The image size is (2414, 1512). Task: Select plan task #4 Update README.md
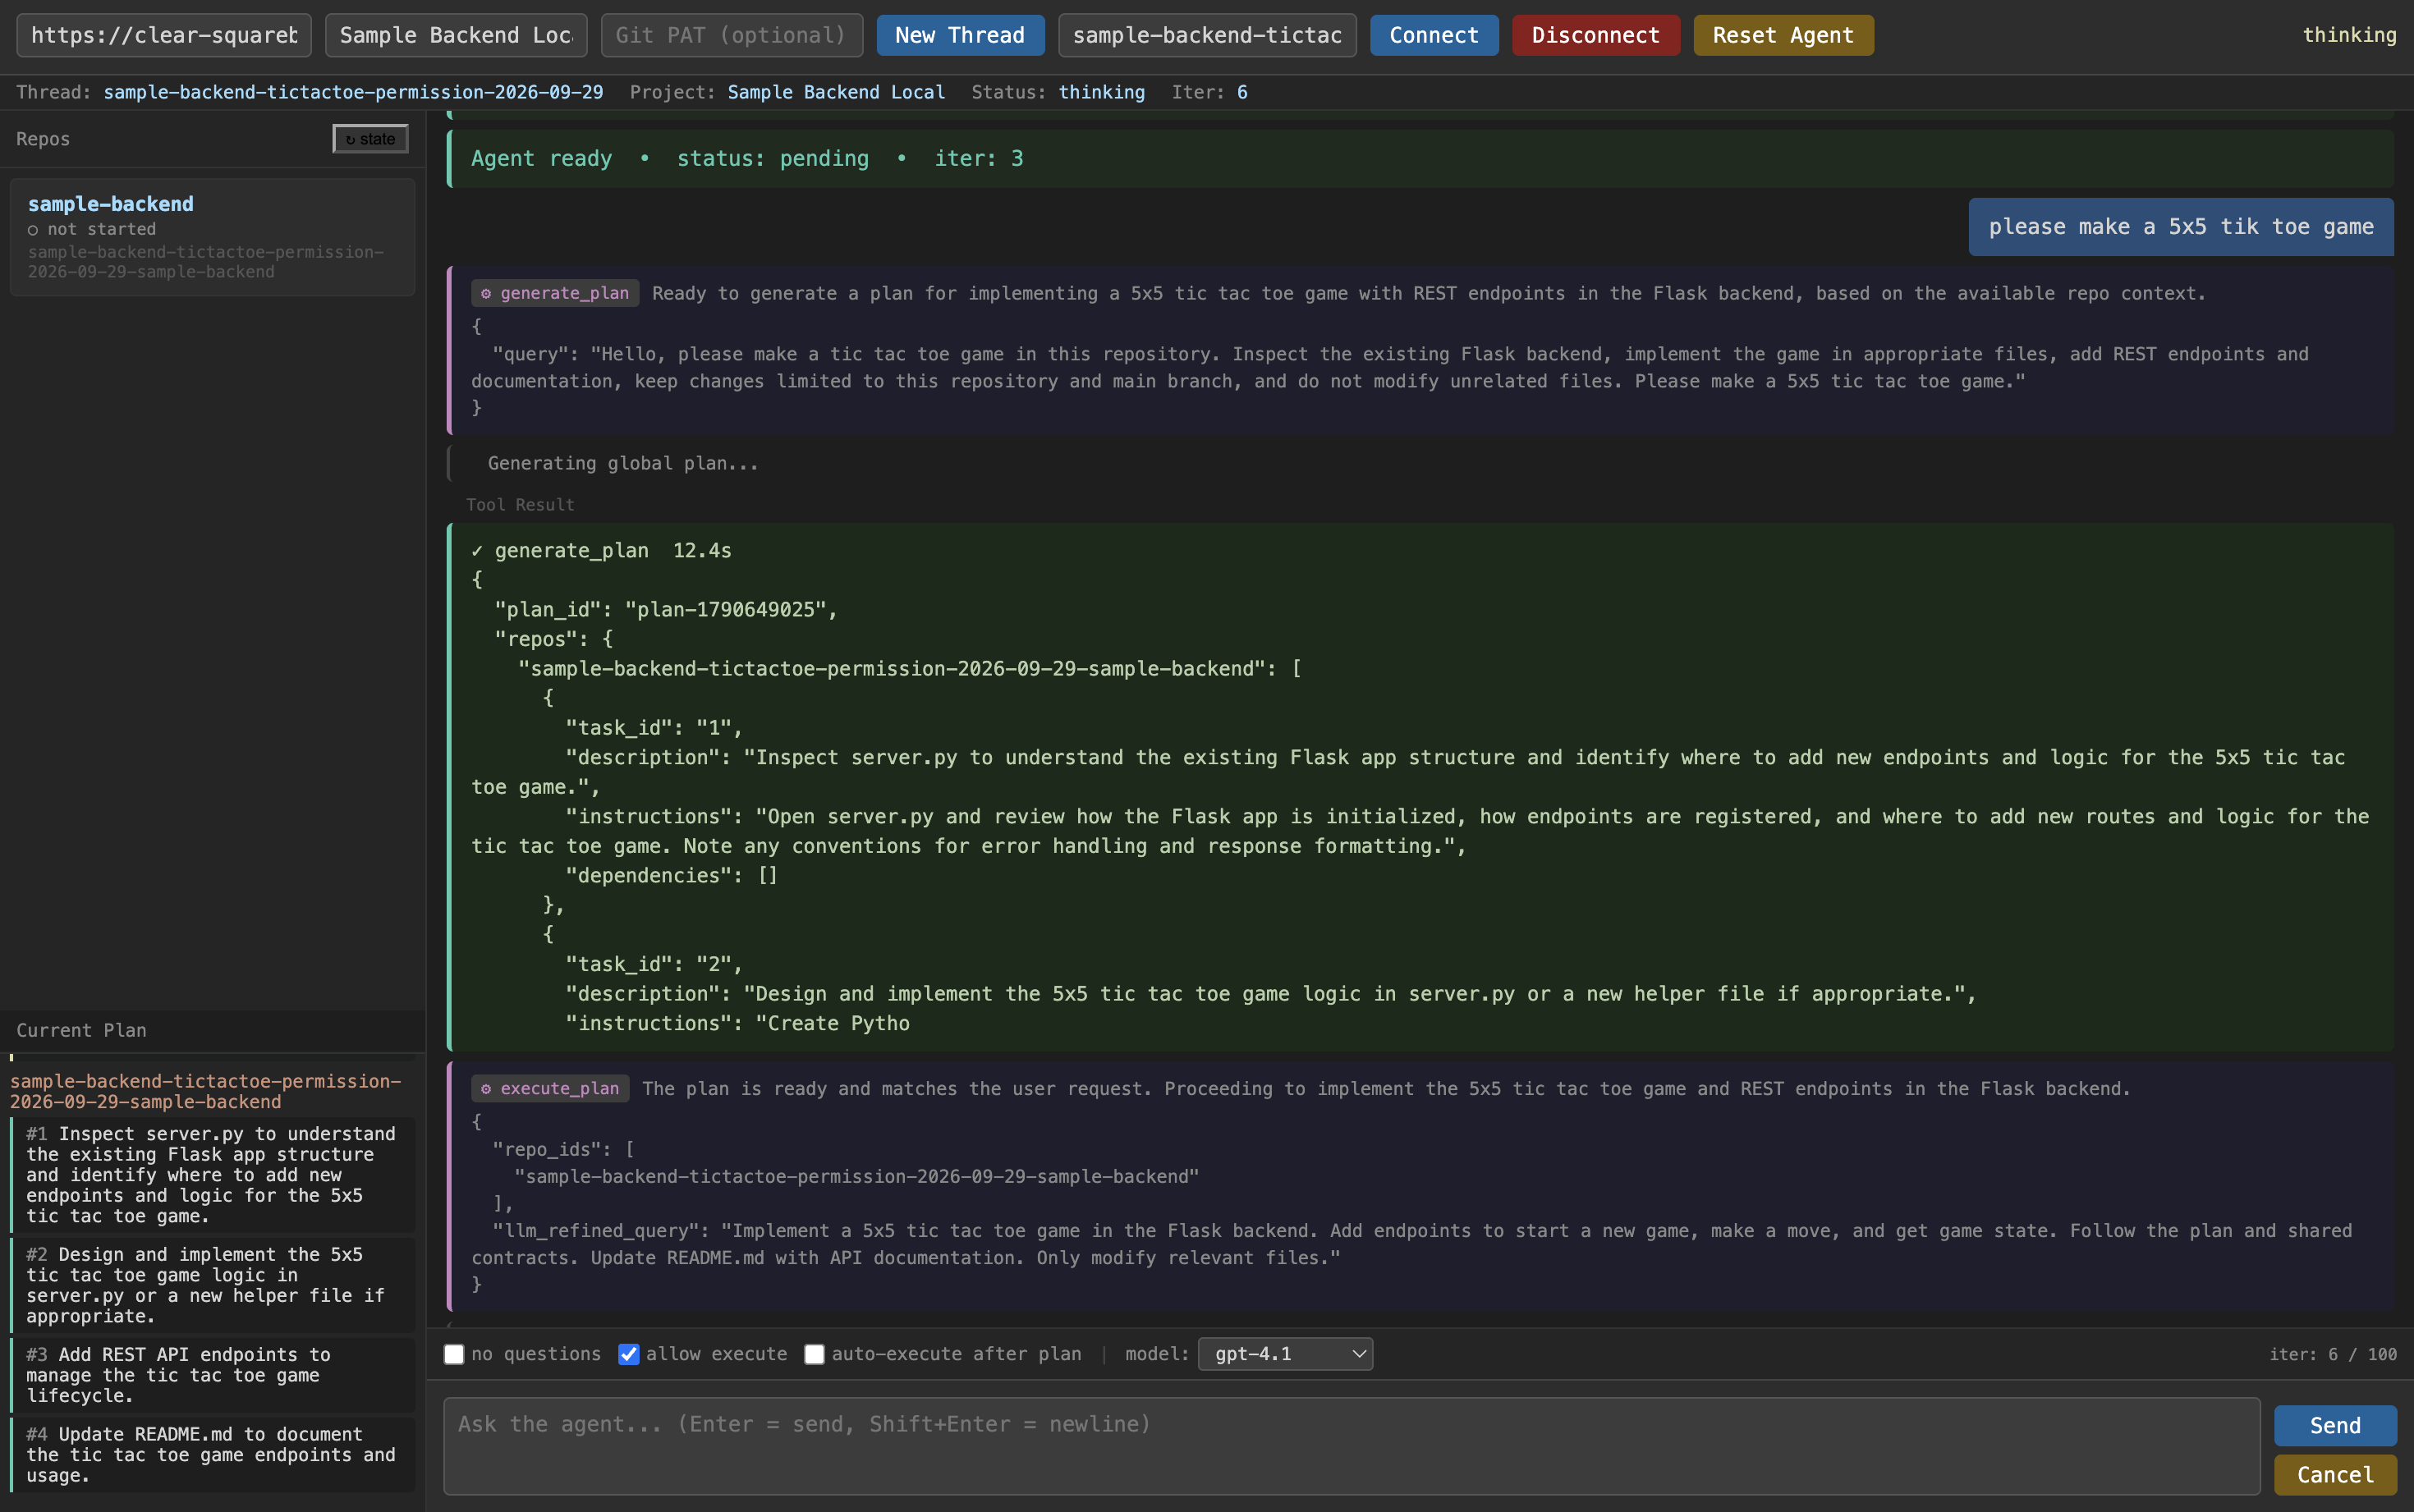212,1455
